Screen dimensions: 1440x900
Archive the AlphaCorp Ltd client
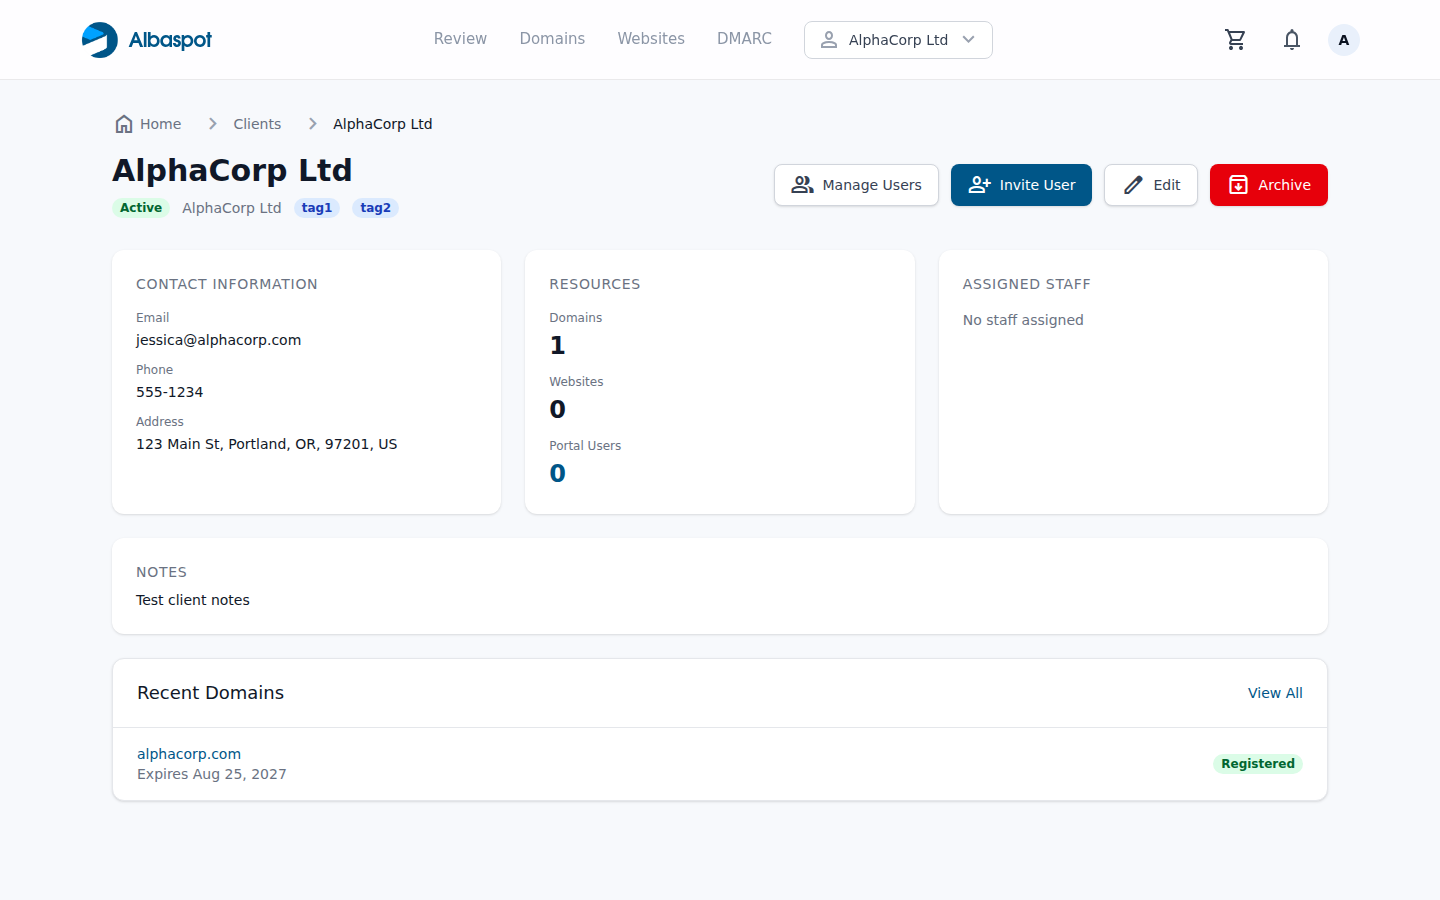(1268, 185)
